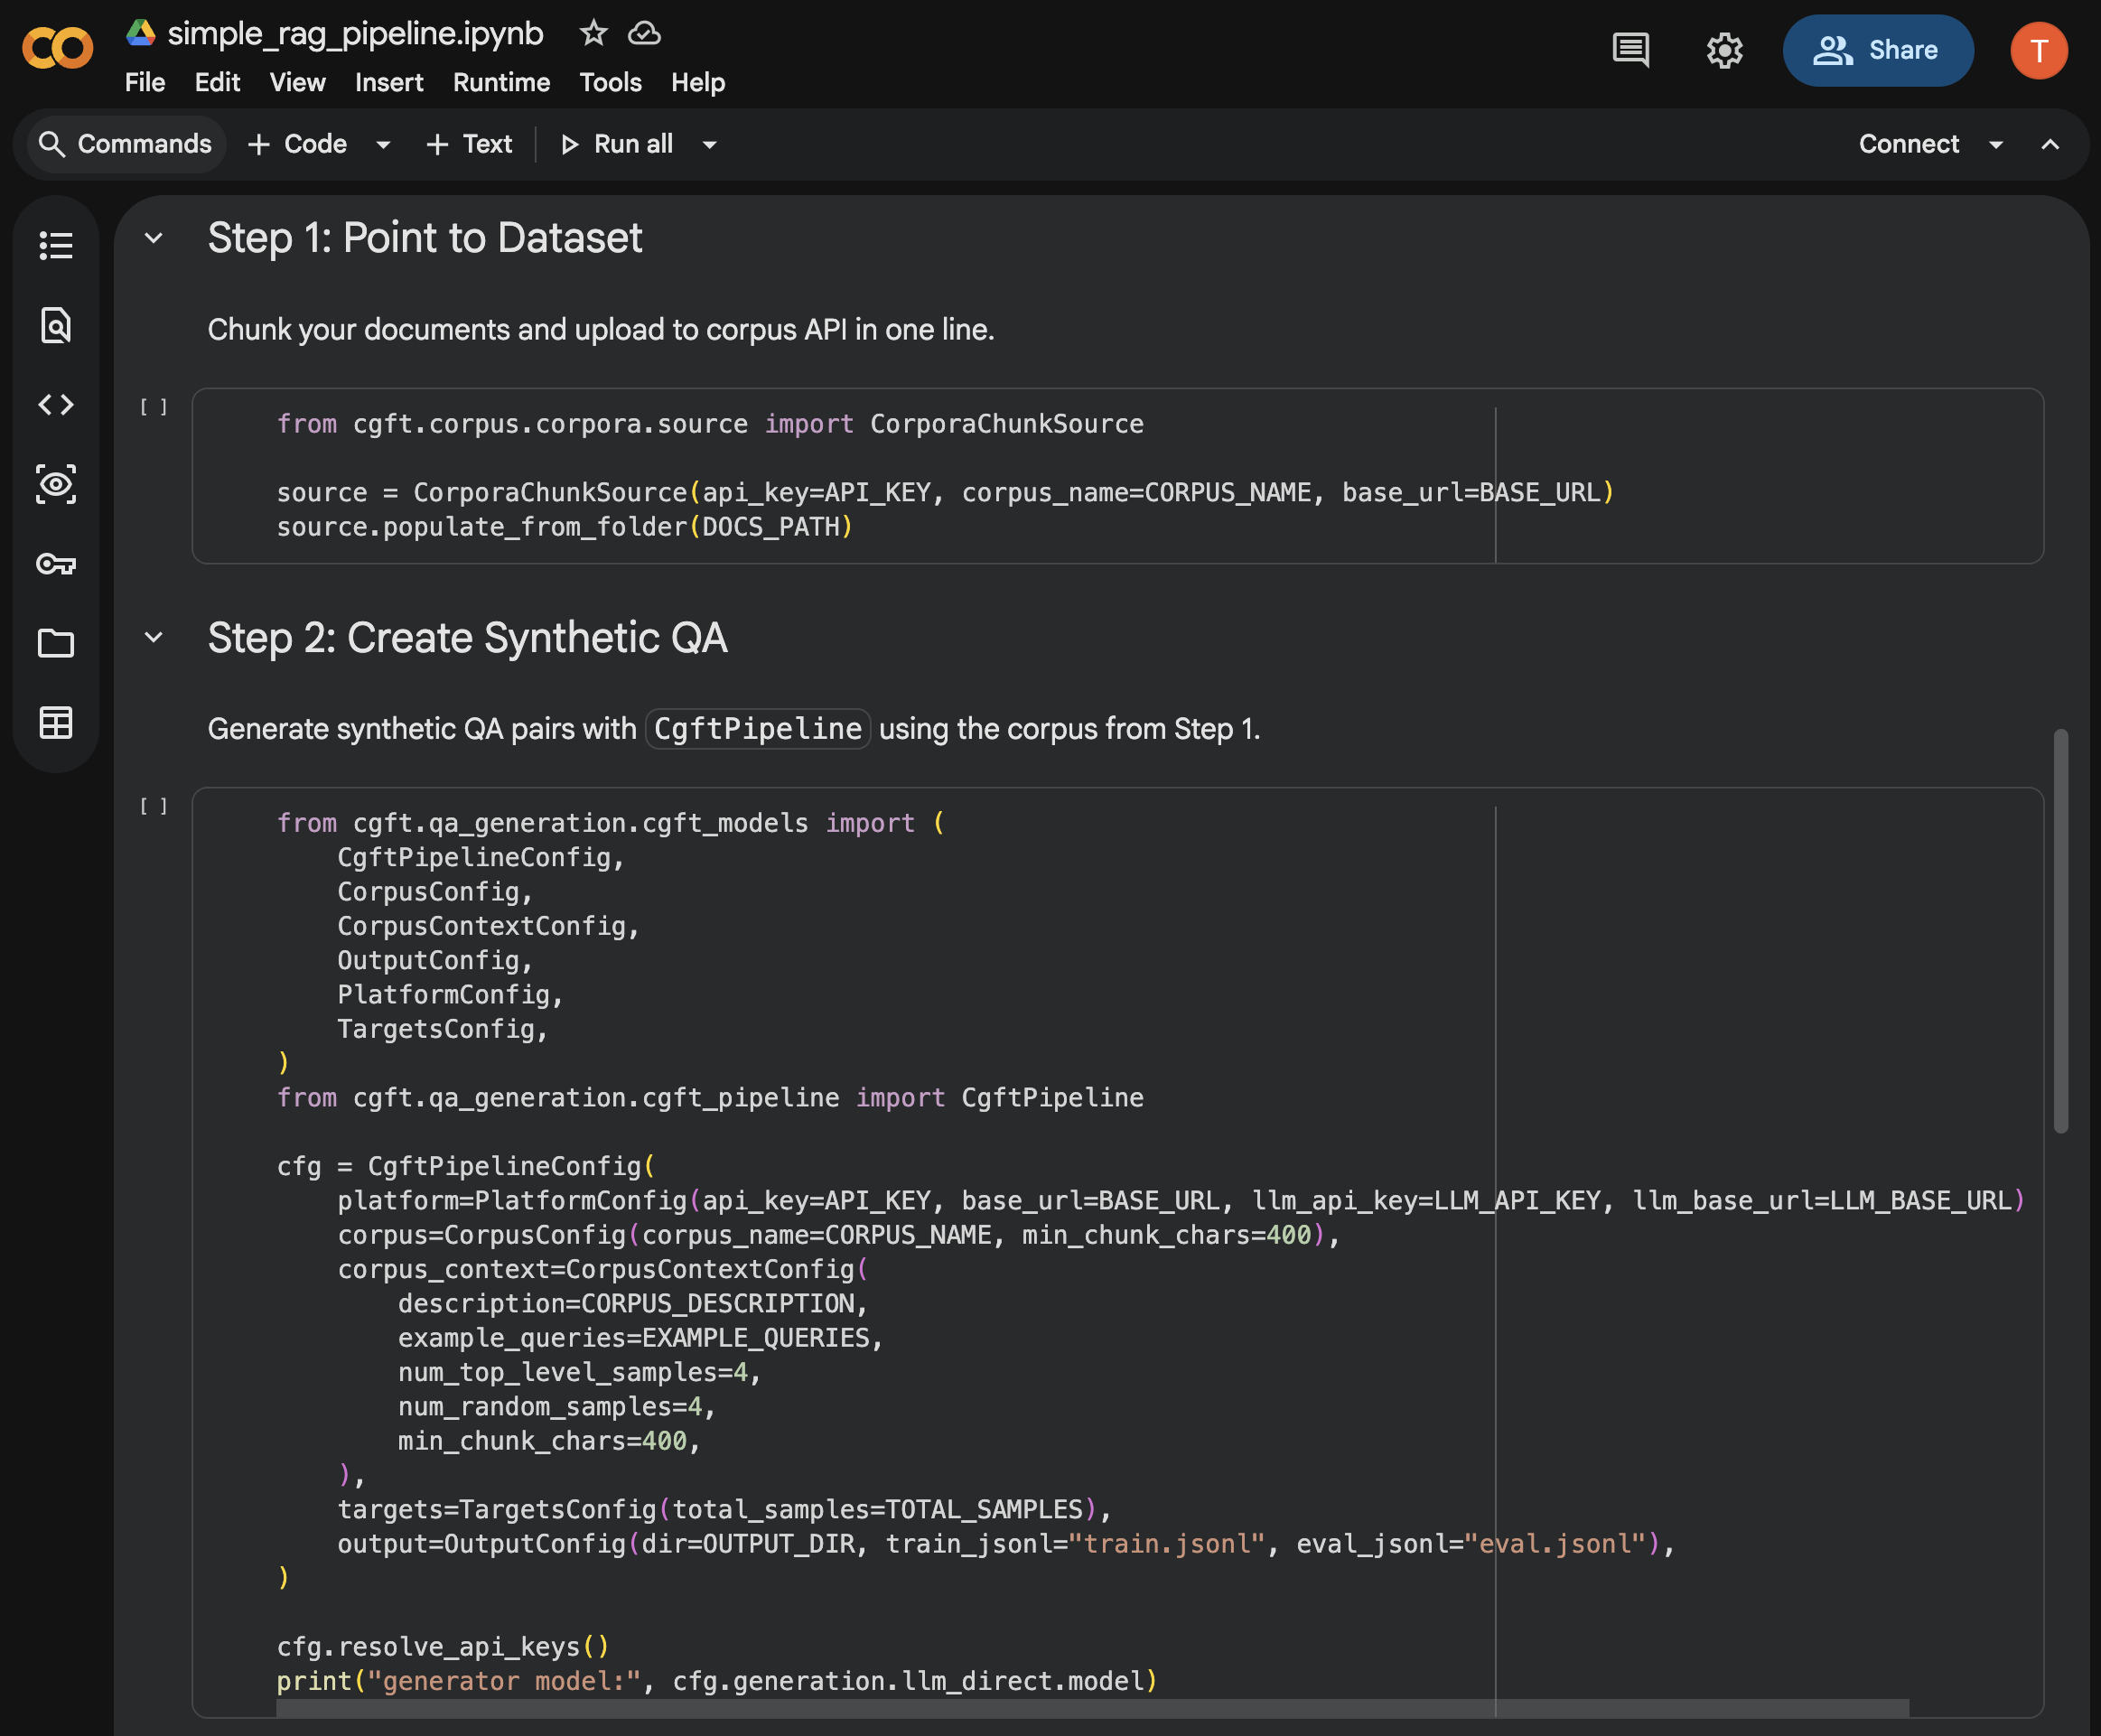Check cloud save status icon

point(644,33)
